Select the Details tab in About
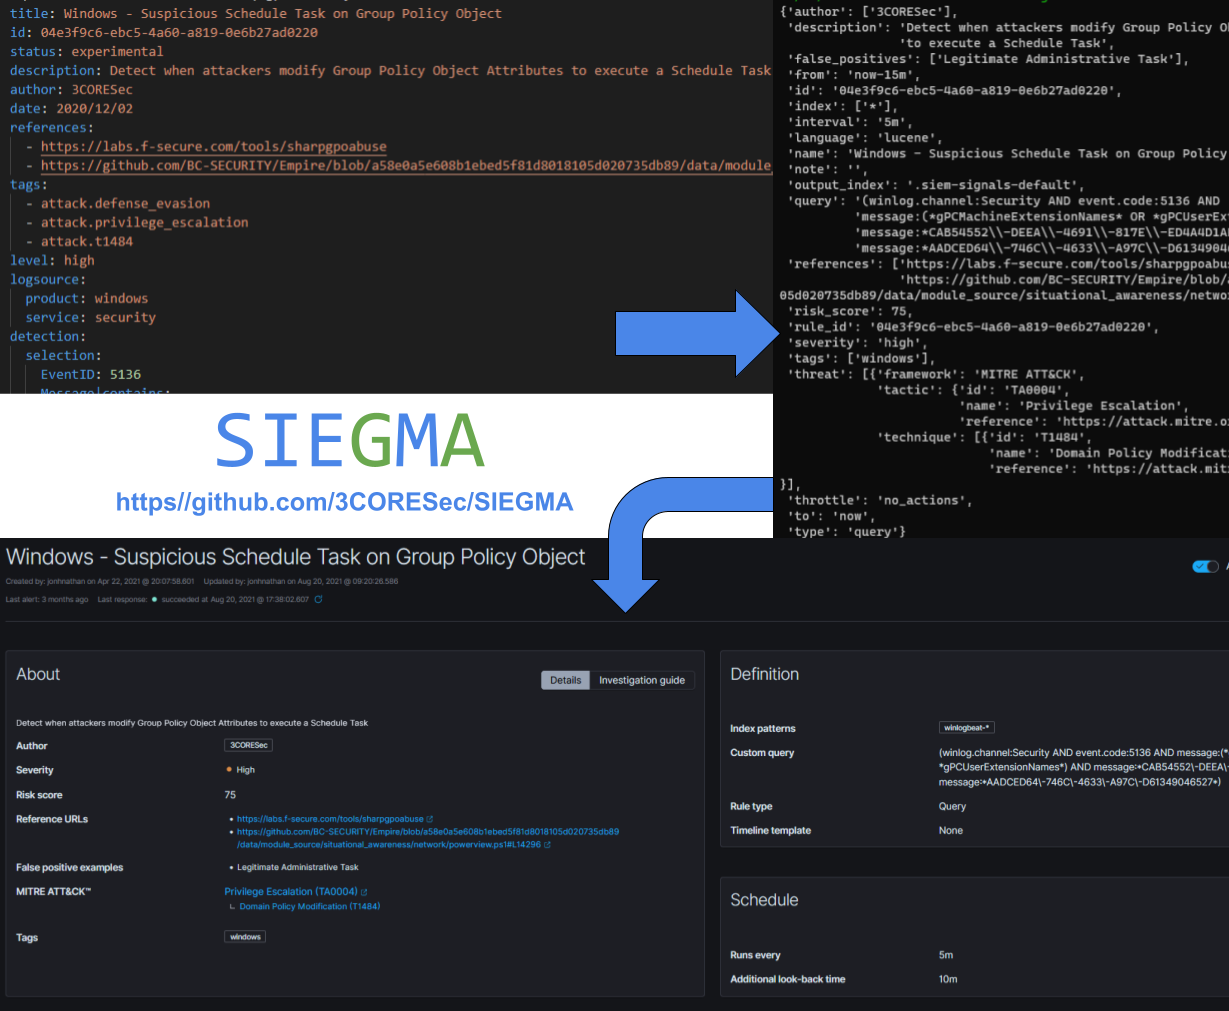1229x1011 pixels. 565,680
